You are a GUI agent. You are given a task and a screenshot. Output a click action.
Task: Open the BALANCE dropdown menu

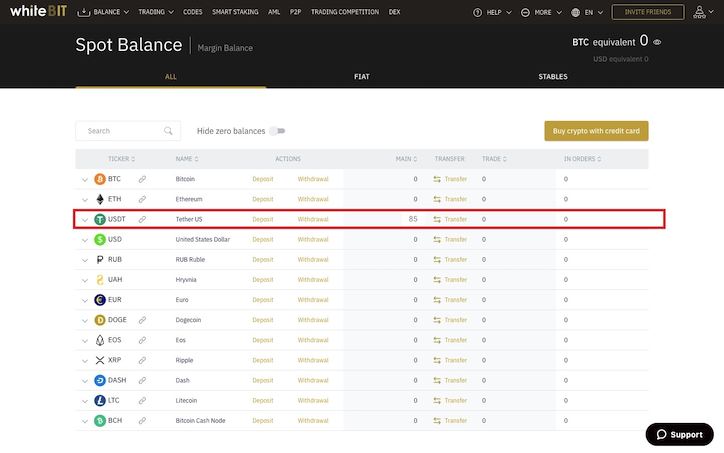(x=103, y=12)
